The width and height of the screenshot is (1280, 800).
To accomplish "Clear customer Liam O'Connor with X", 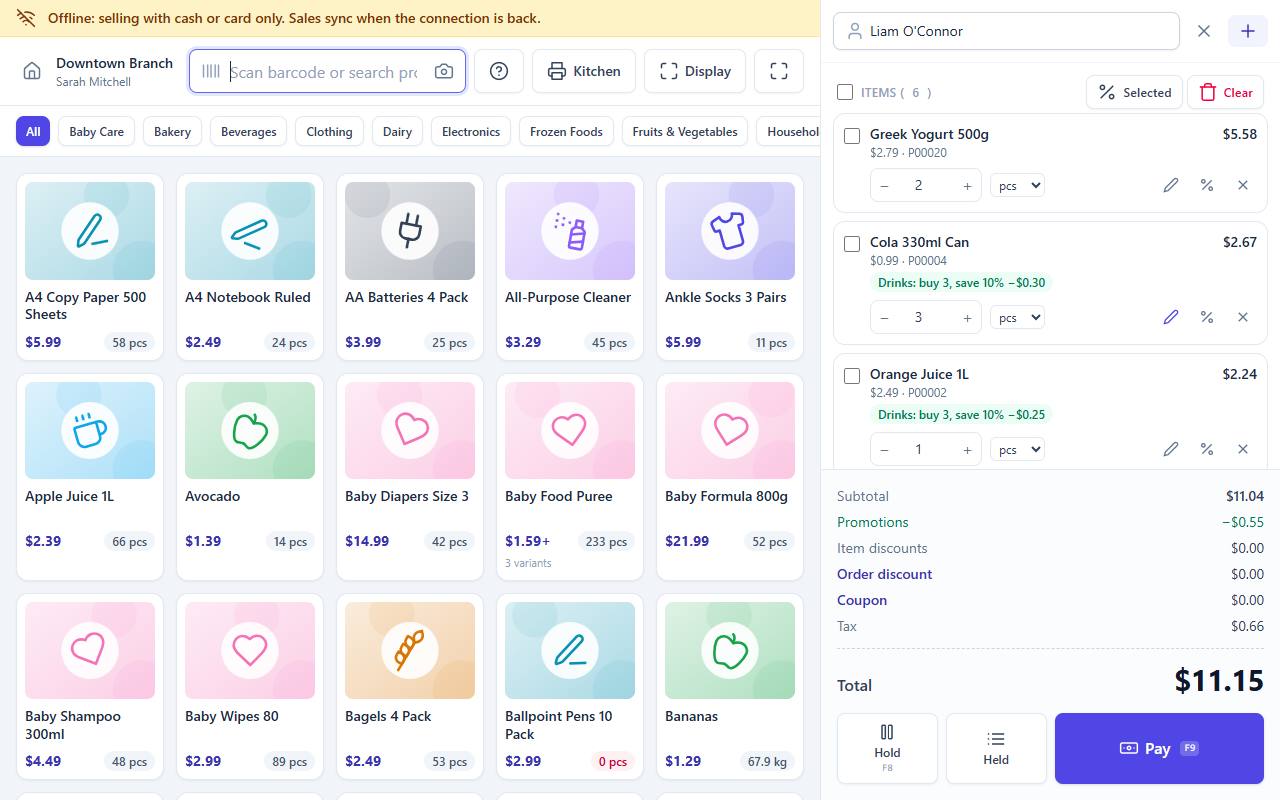I will click(x=1204, y=31).
